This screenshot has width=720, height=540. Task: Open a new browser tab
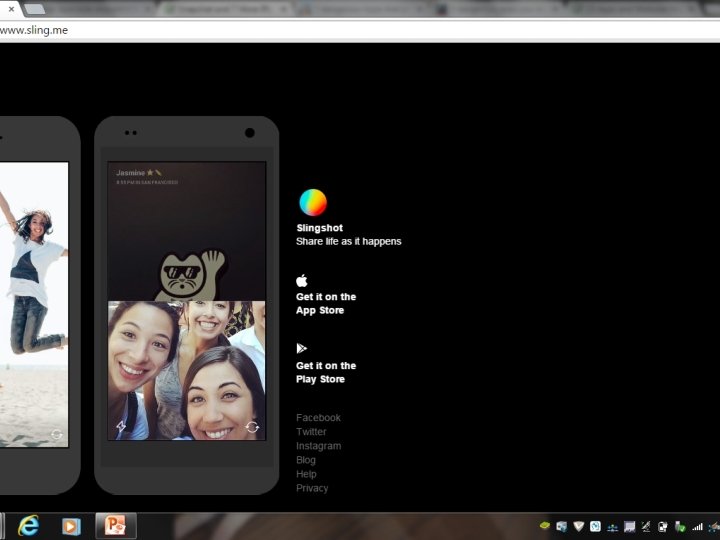[x=34, y=9]
